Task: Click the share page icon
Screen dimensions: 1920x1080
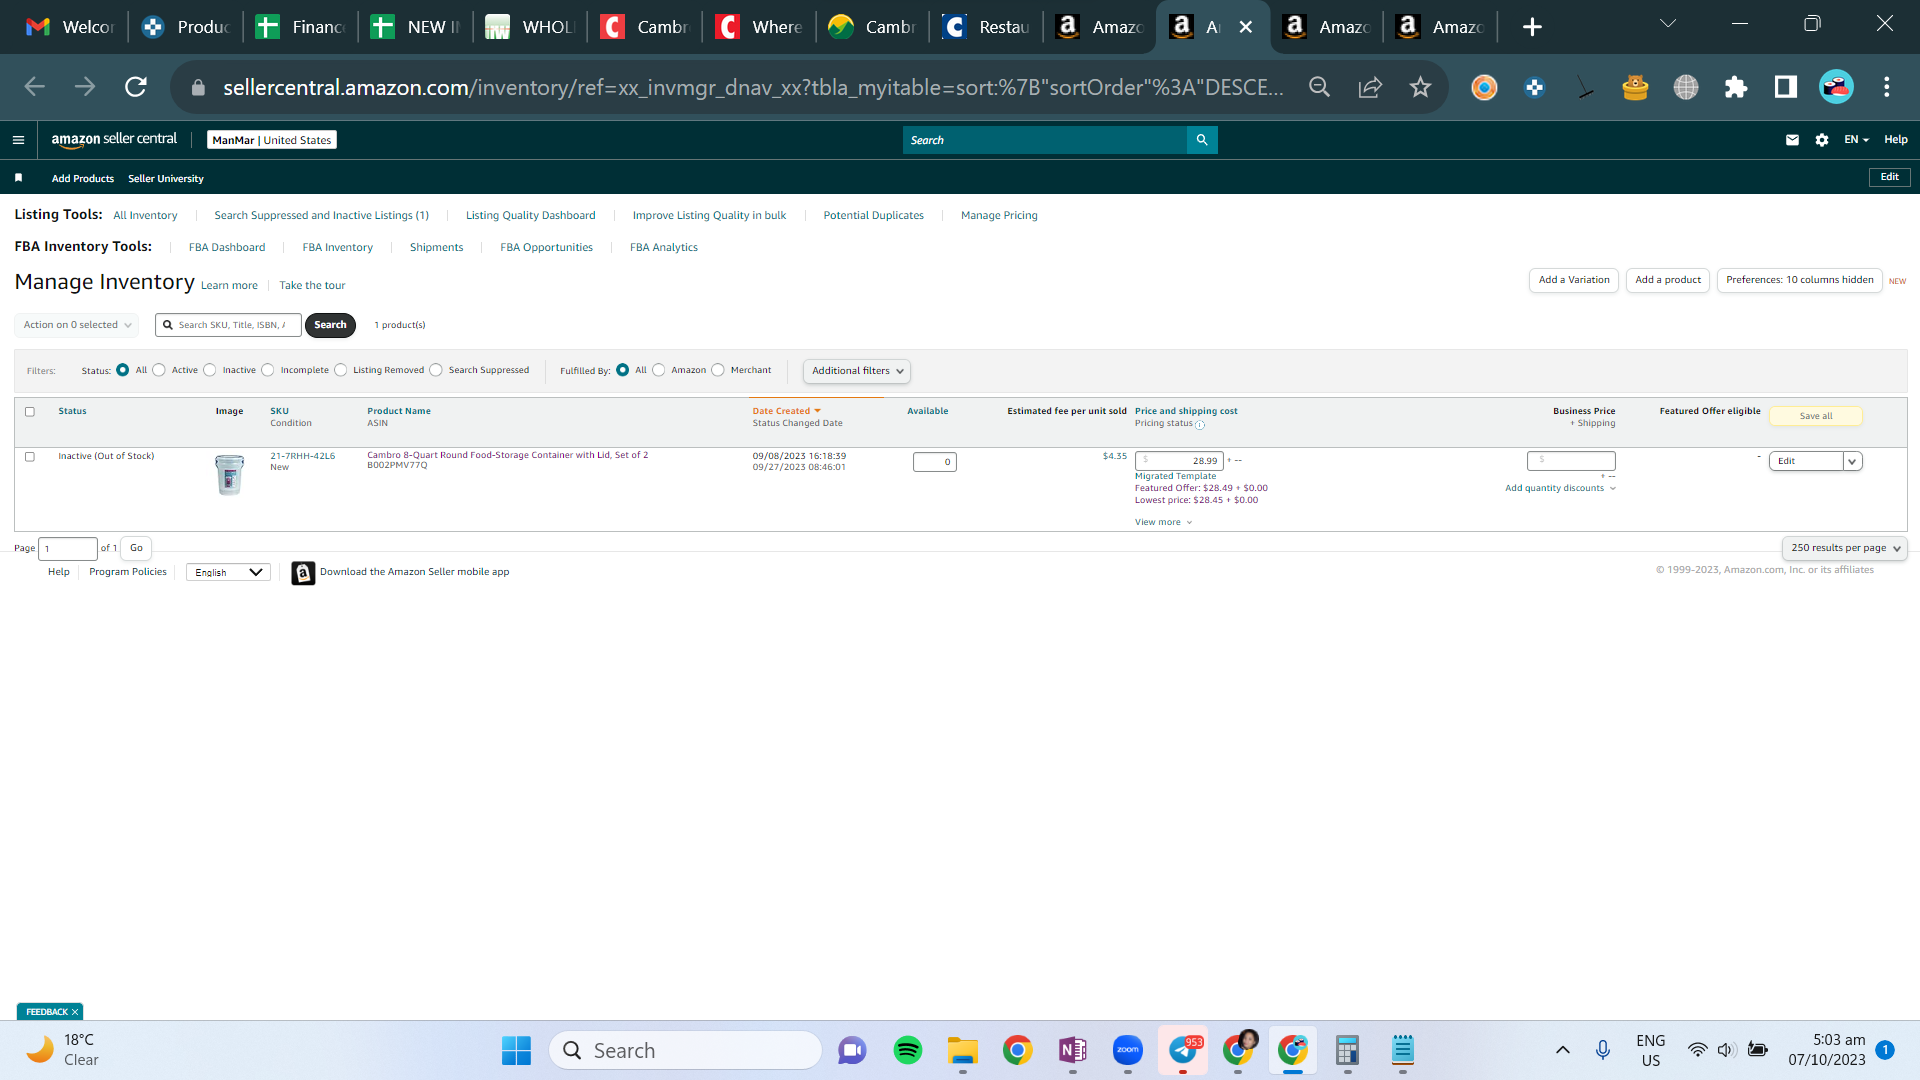Action: [1370, 87]
